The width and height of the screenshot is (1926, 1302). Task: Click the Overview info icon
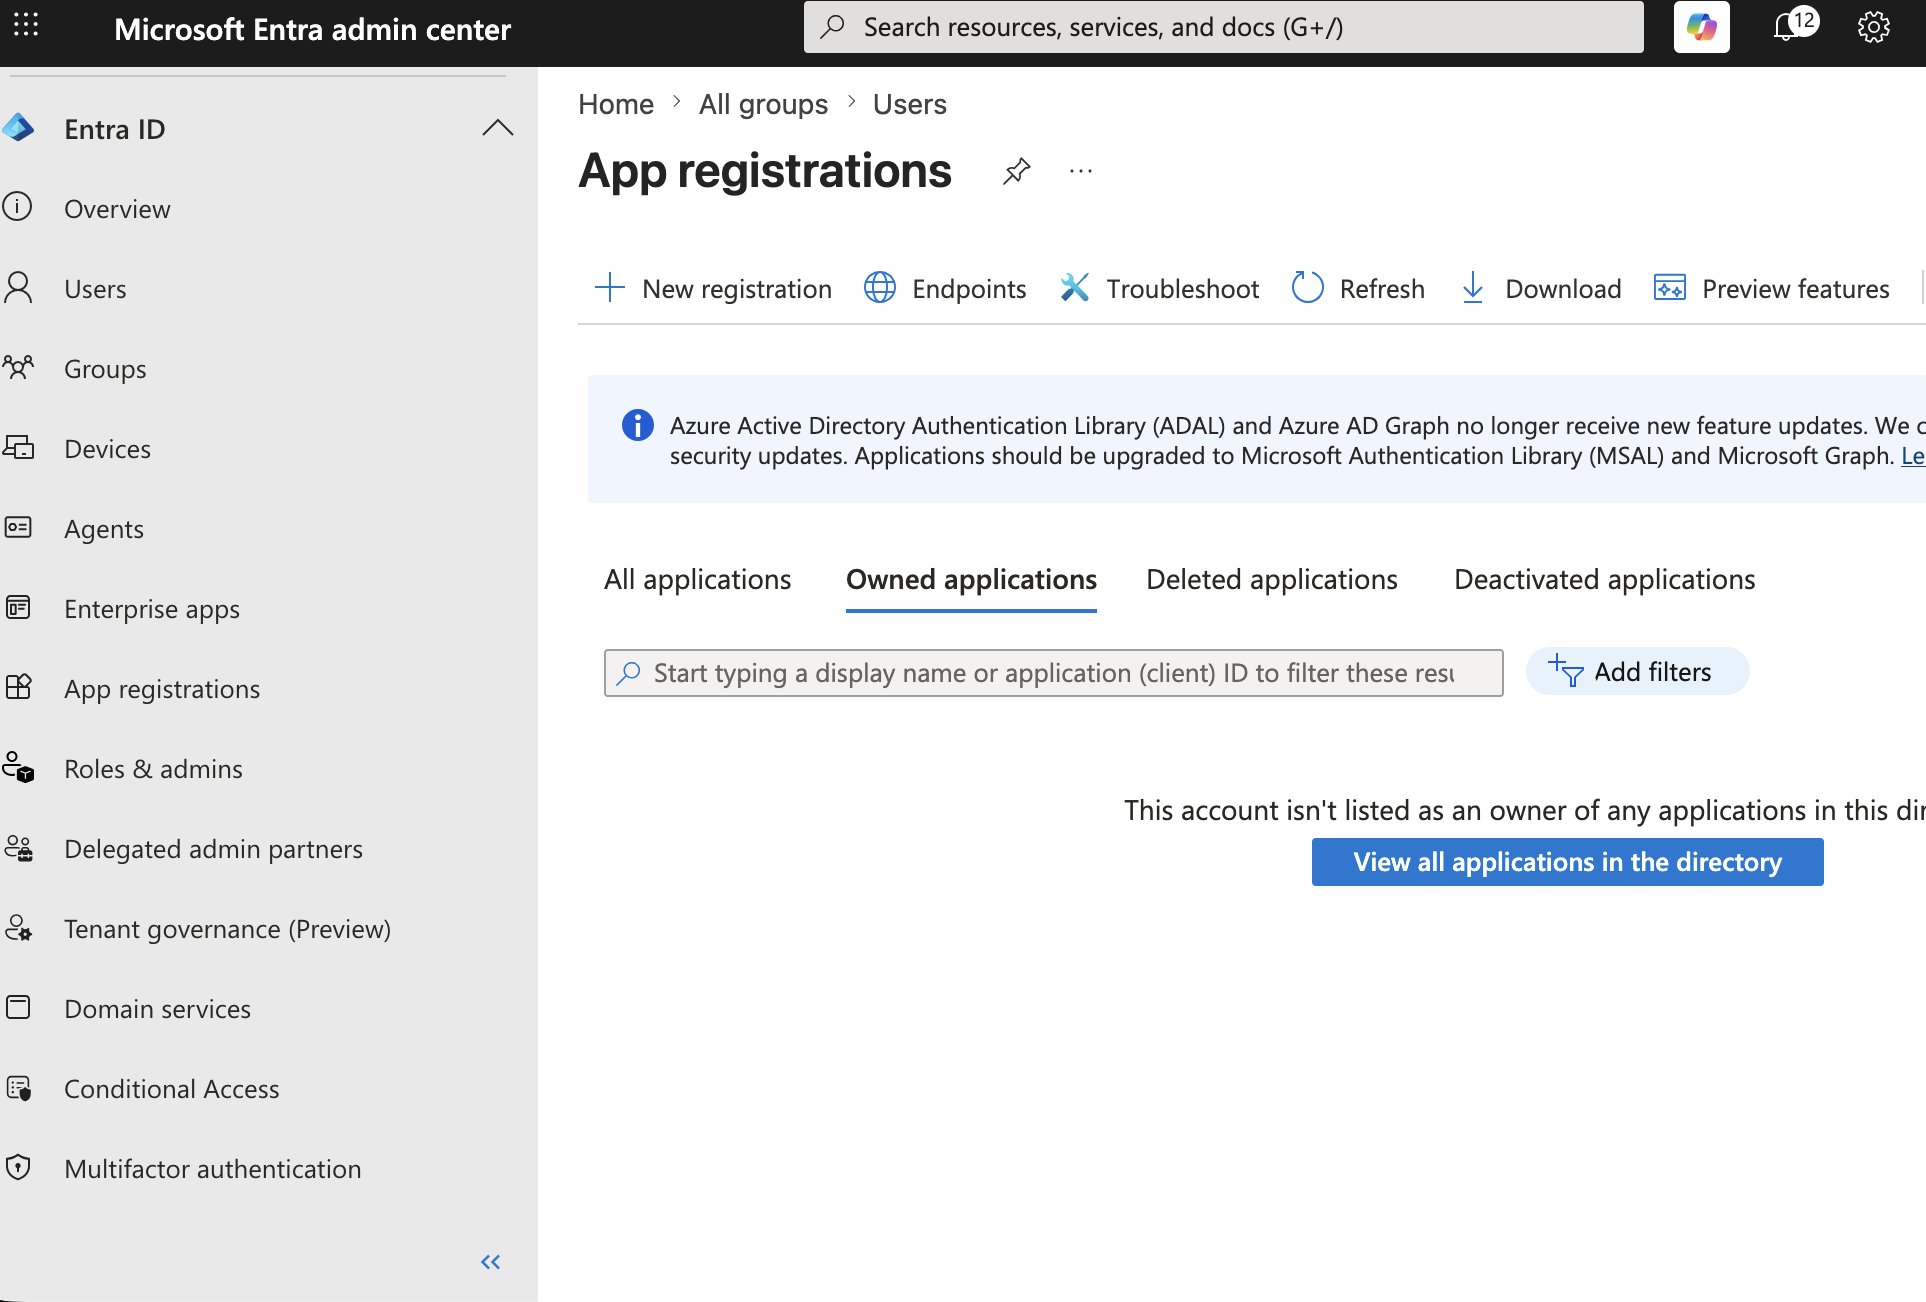click(18, 207)
